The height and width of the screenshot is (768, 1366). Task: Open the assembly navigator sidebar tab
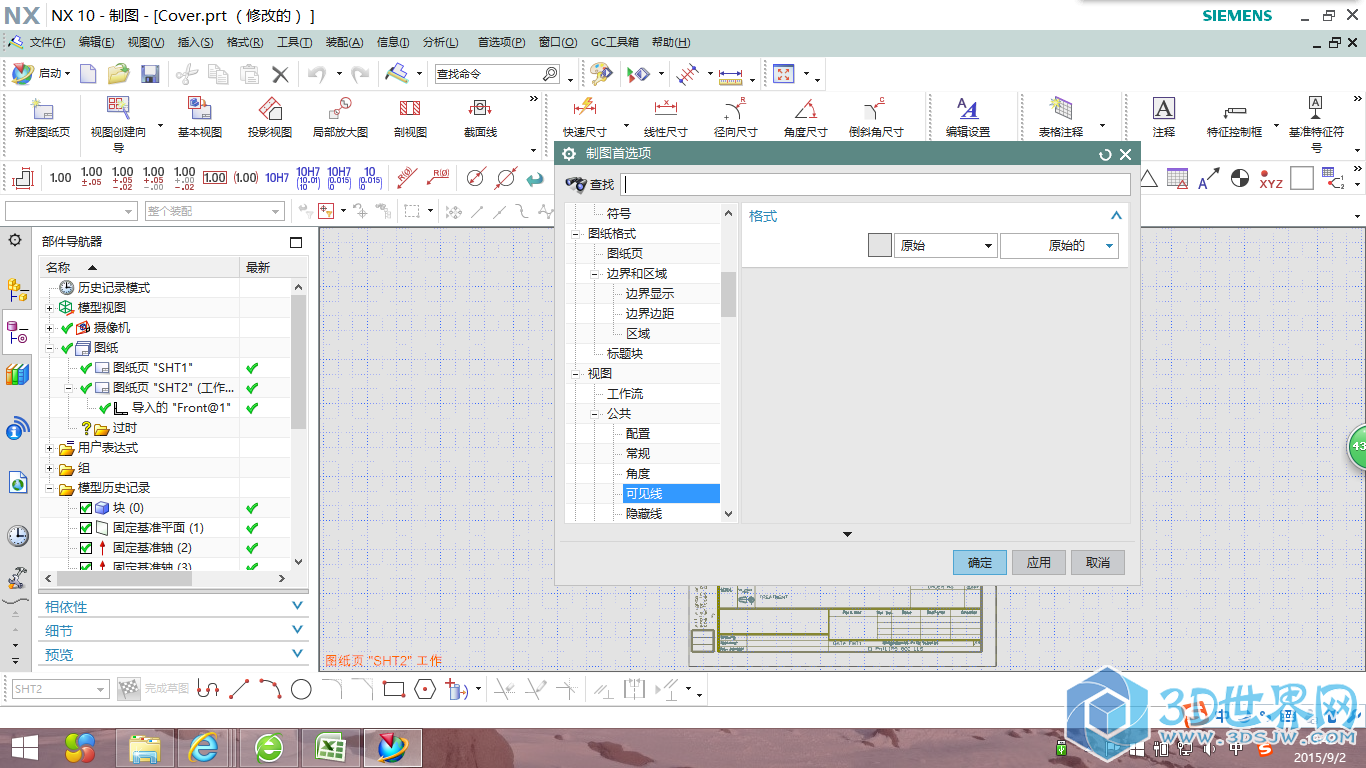(x=17, y=291)
